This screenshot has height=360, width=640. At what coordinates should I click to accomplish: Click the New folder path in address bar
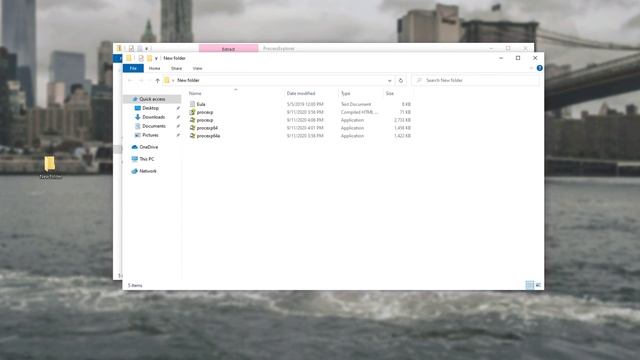[x=188, y=80]
